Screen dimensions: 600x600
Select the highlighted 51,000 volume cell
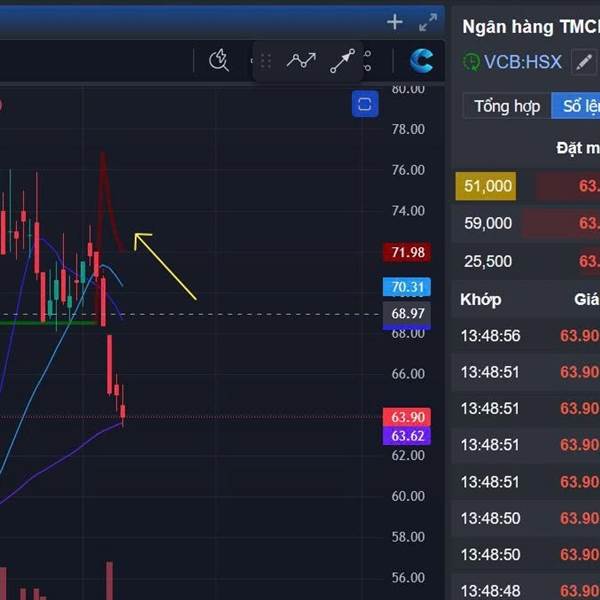486,186
